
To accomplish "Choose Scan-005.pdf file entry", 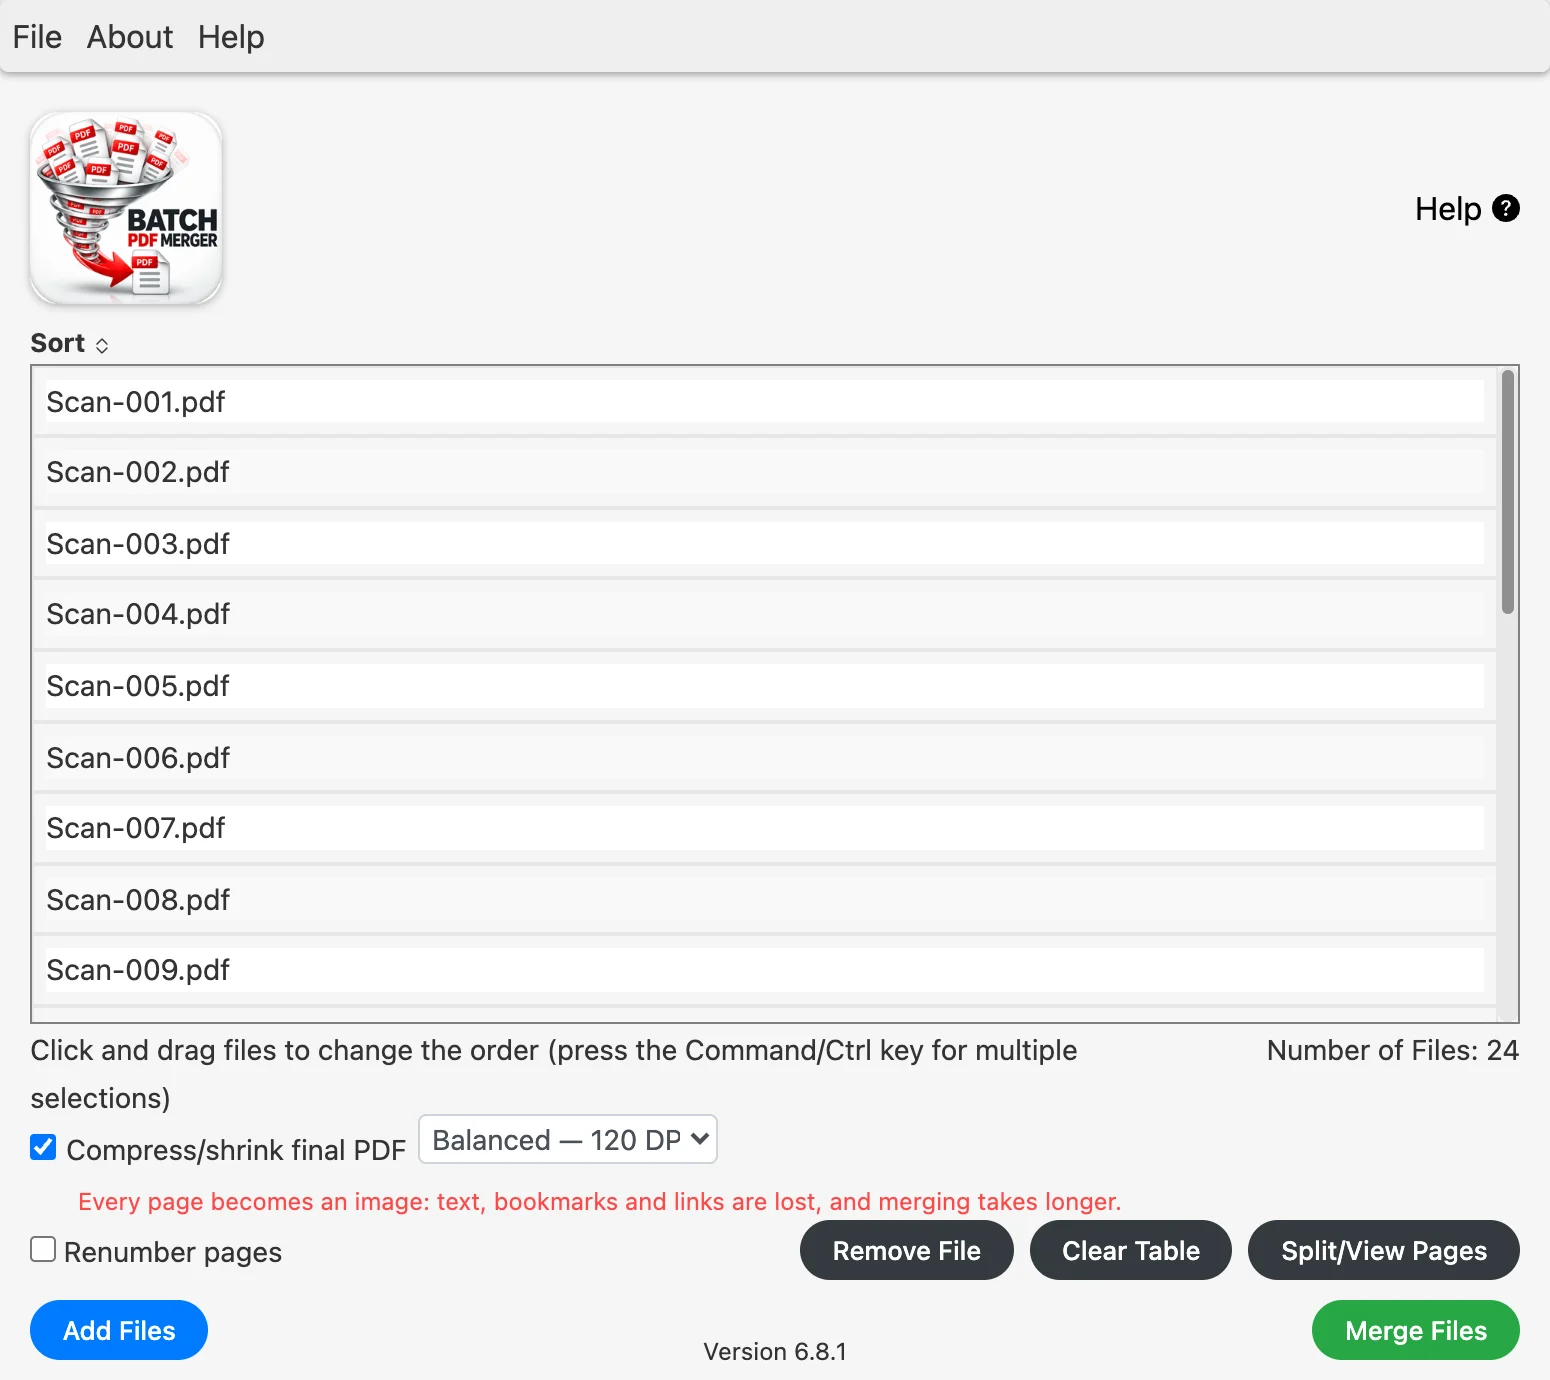I will (x=765, y=686).
